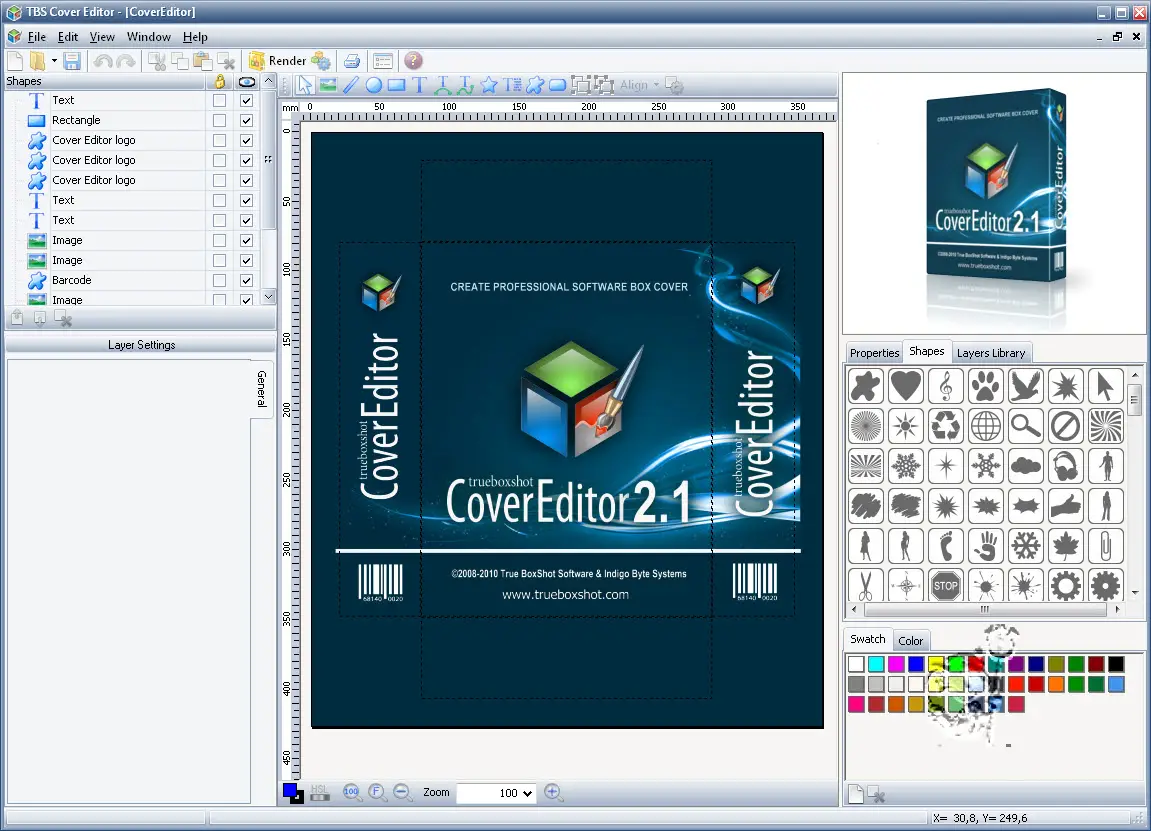Open render settings gear icon
The image size is (1151, 831).
[x=321, y=61]
